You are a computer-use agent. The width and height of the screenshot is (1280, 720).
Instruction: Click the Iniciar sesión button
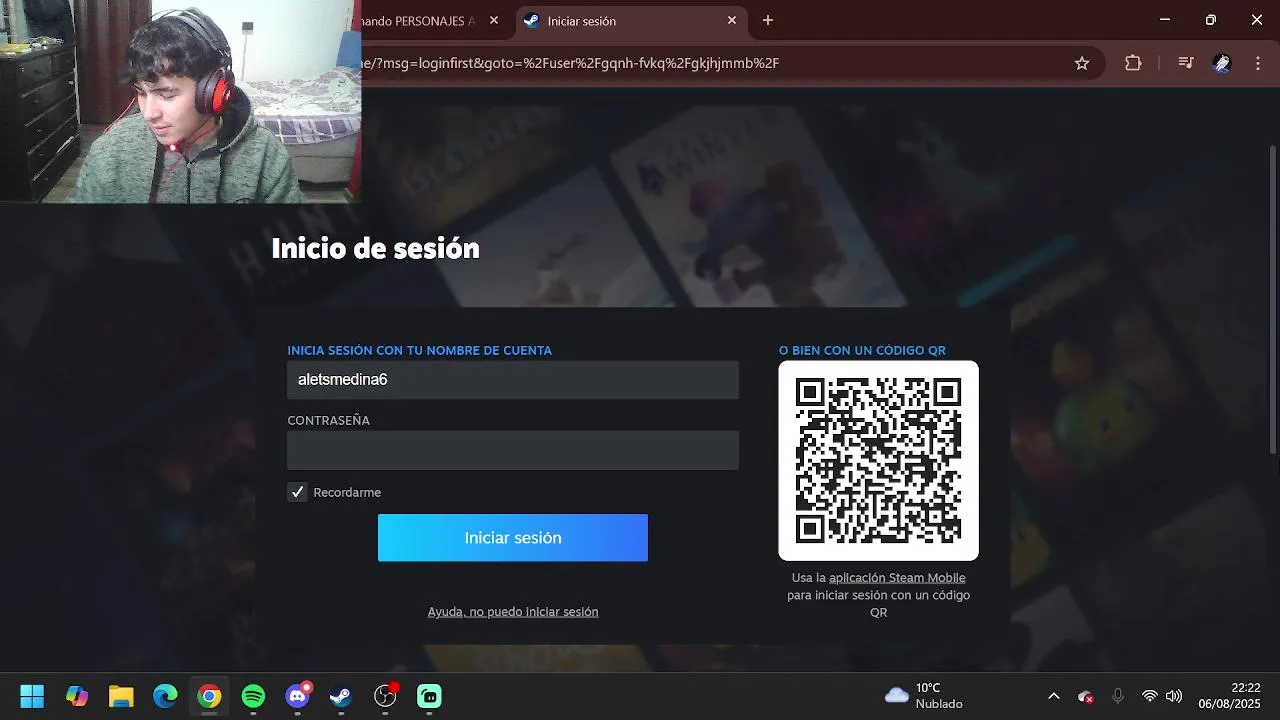pos(513,538)
